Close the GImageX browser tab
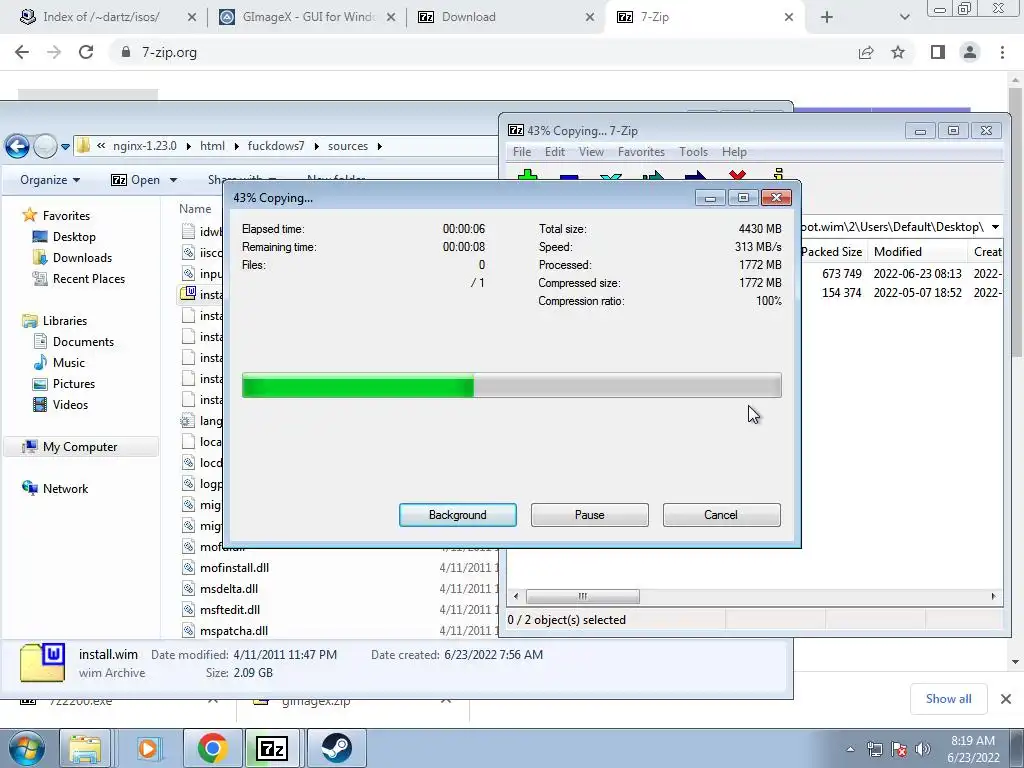Screen dimensions: 1024x768 [391, 18]
